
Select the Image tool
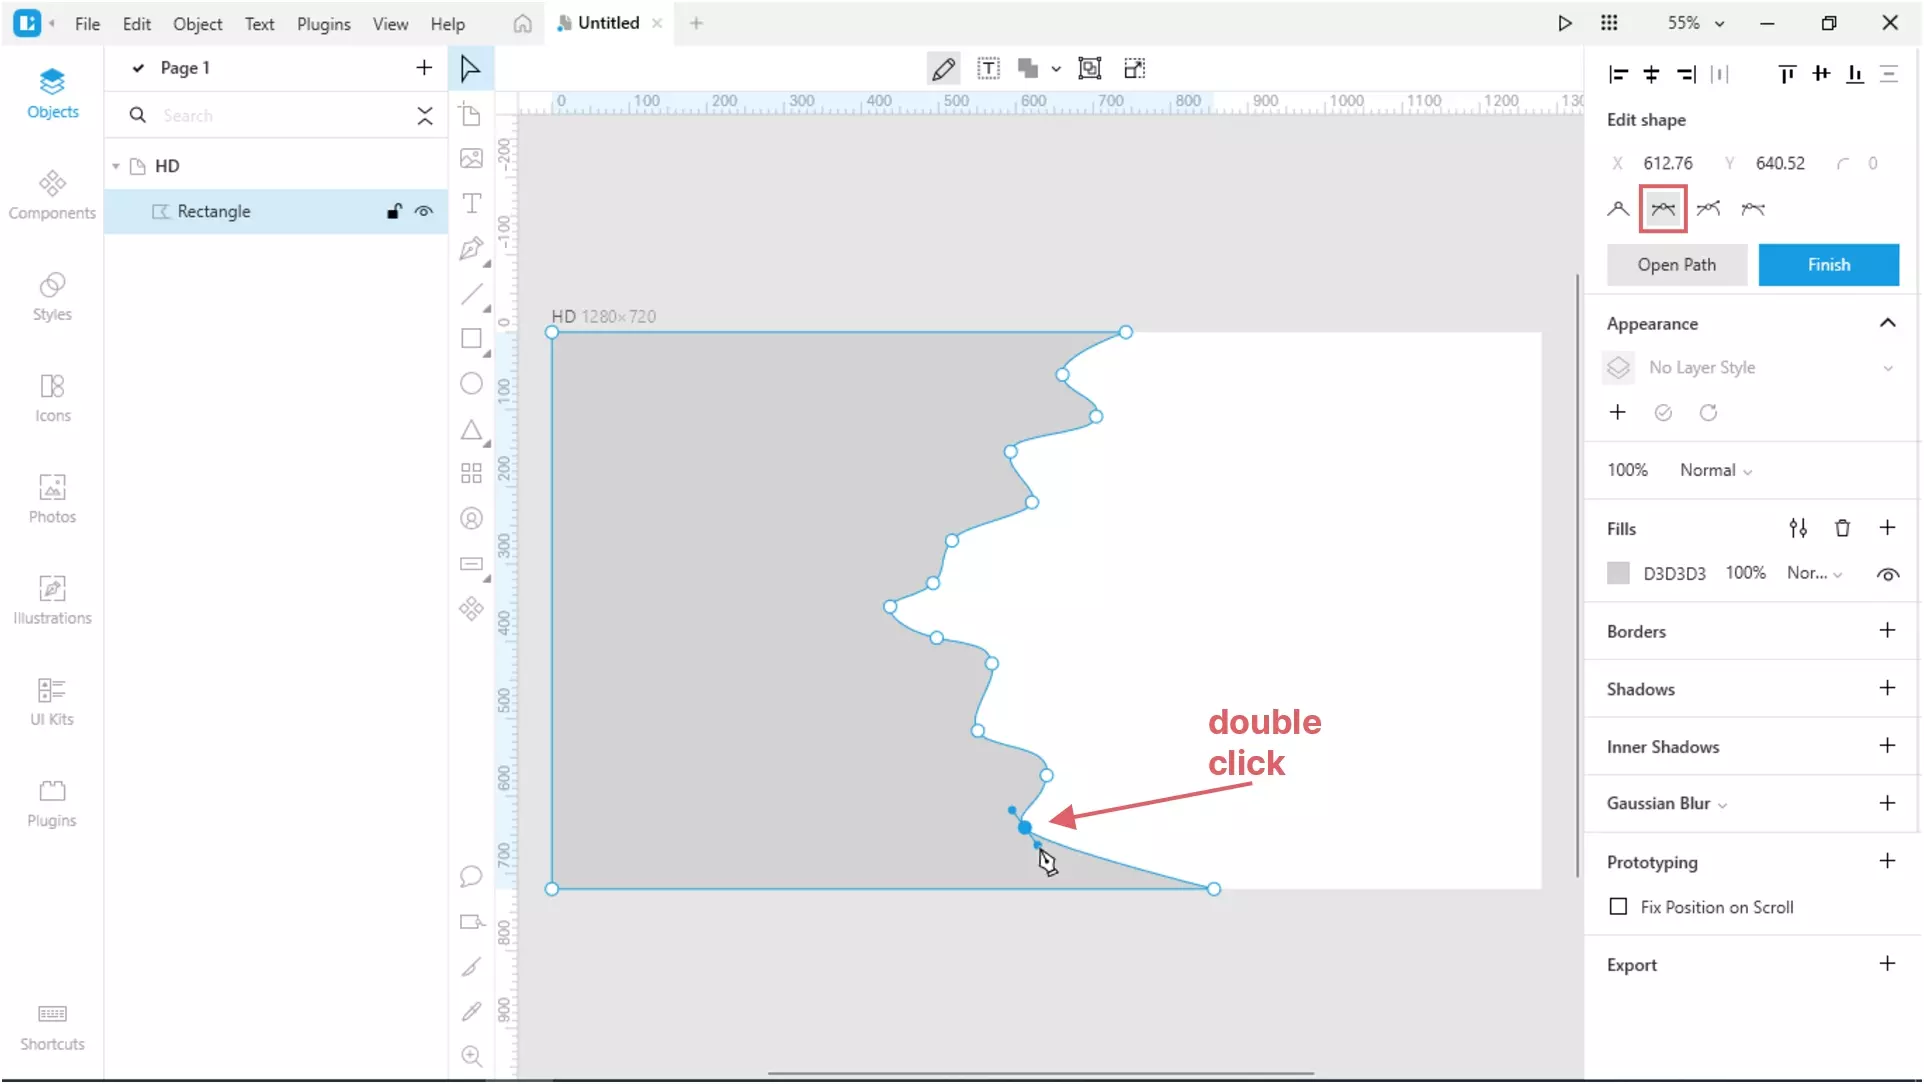pyautogui.click(x=471, y=158)
